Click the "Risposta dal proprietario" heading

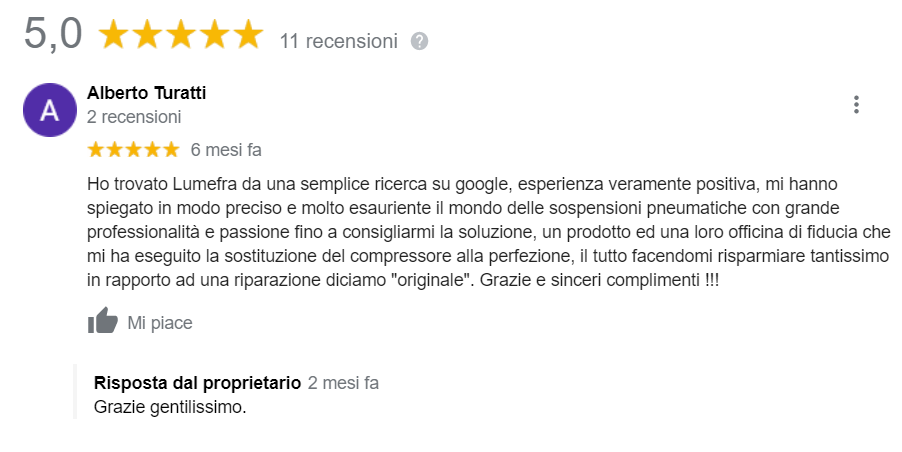pyautogui.click(x=197, y=383)
